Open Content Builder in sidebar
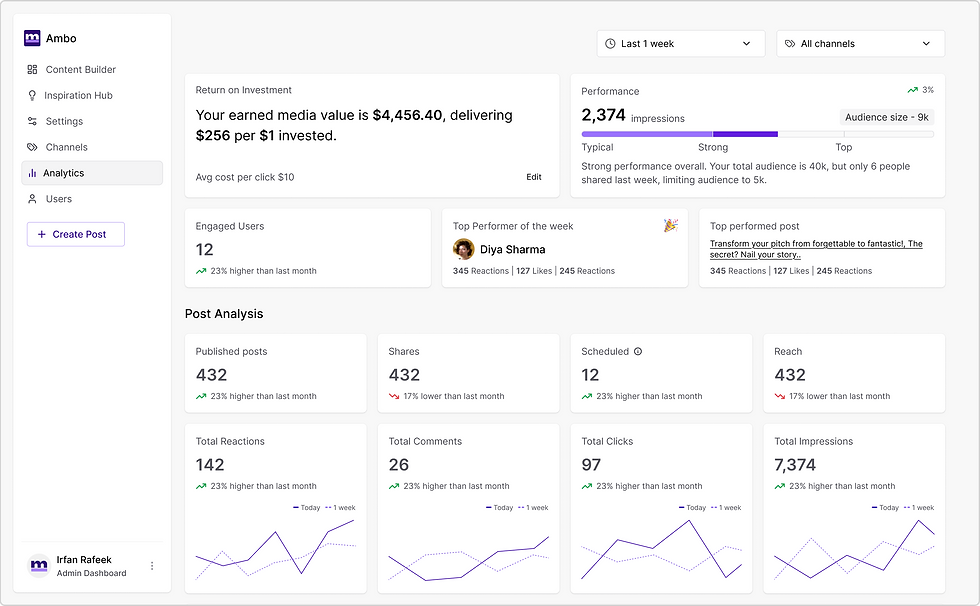This screenshot has height=606, width=980. (x=92, y=69)
